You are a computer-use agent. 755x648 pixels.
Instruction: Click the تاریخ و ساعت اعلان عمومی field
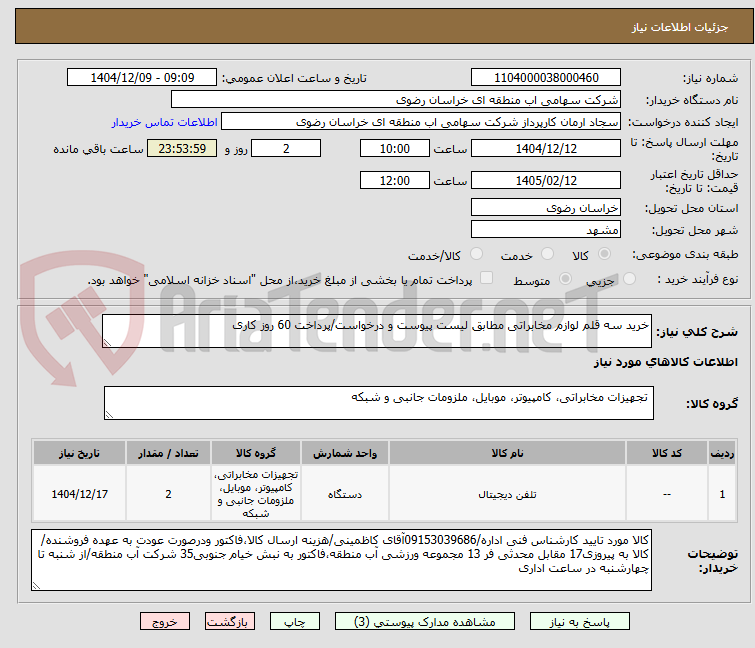point(142,78)
